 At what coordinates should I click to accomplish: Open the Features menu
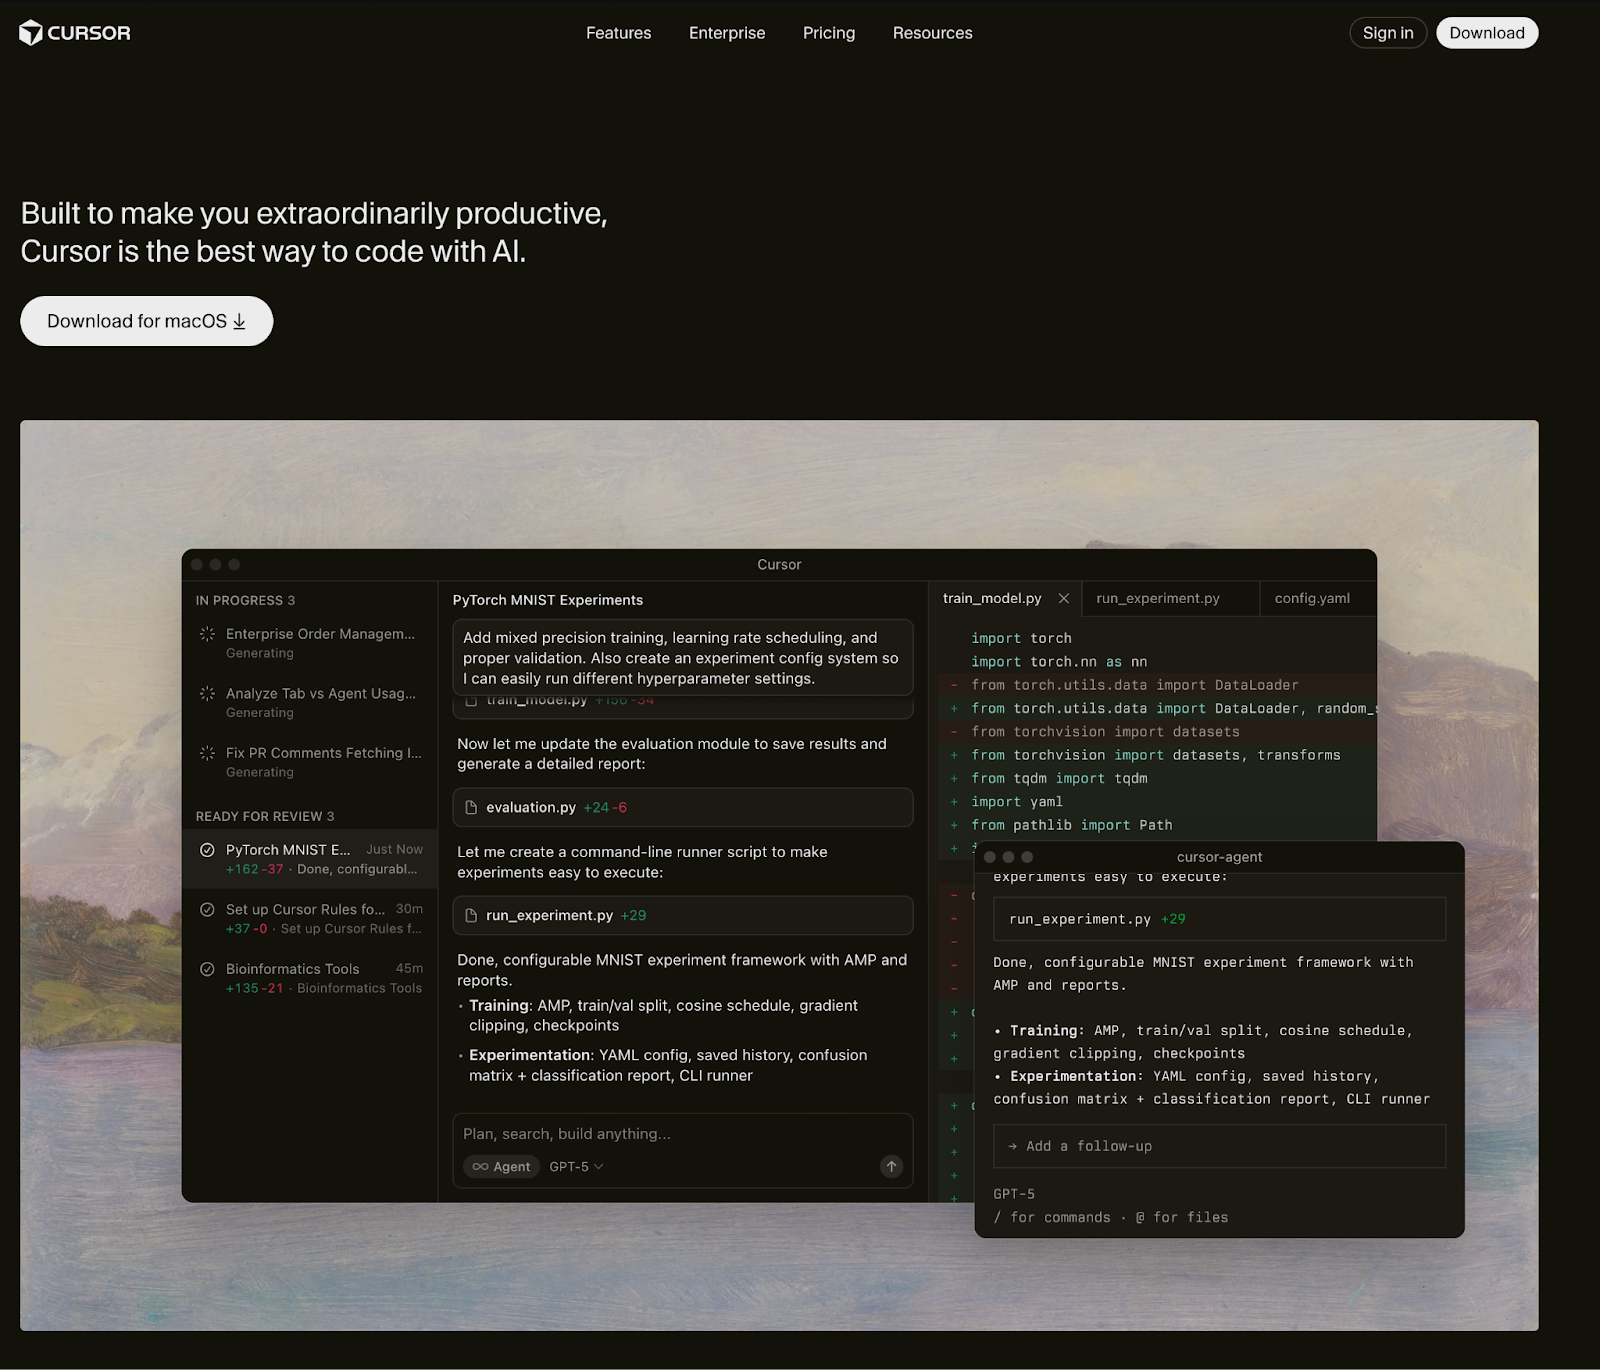618,33
